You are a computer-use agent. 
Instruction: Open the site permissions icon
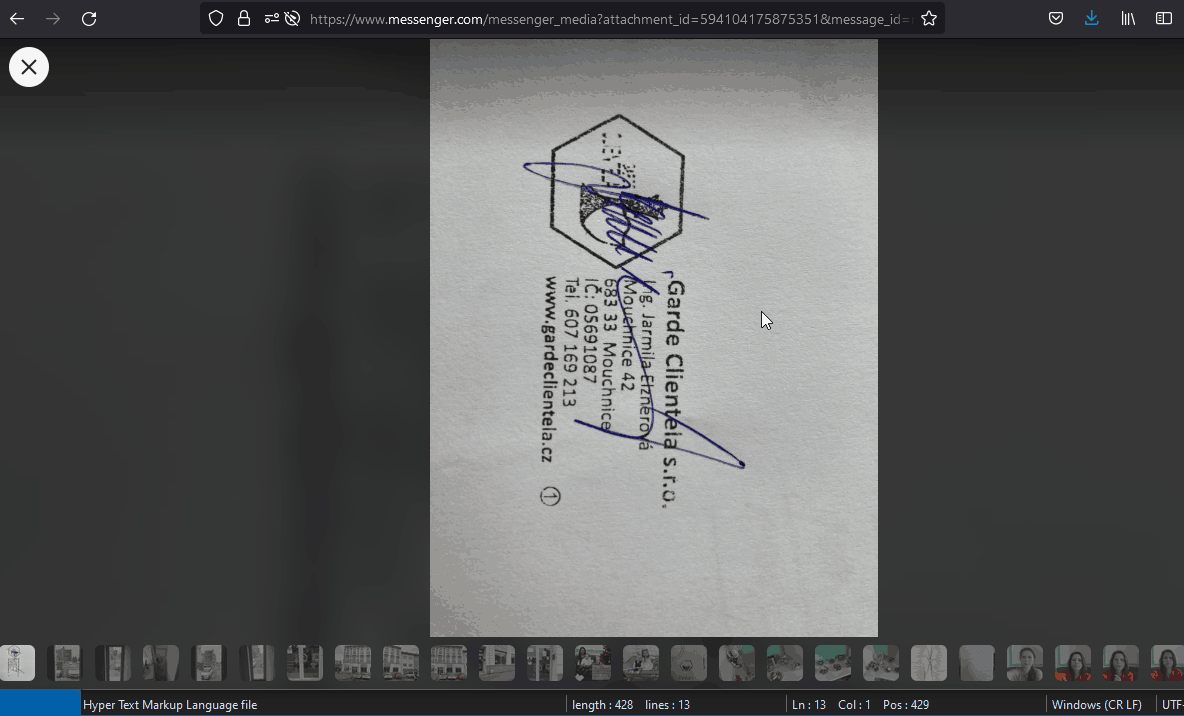pyautogui.click(x=271, y=19)
